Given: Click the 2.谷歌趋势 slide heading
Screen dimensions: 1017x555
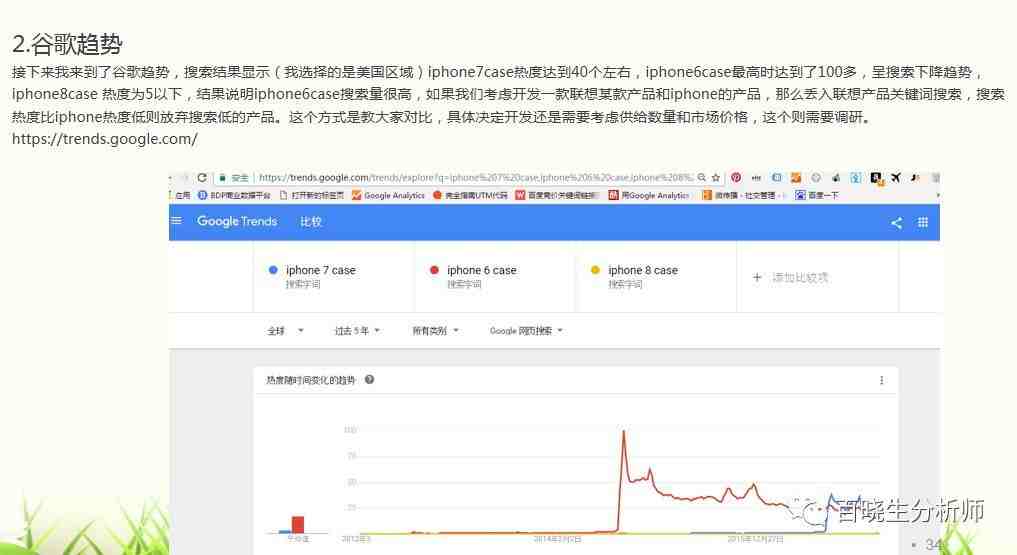Looking at the screenshot, I should (67, 44).
